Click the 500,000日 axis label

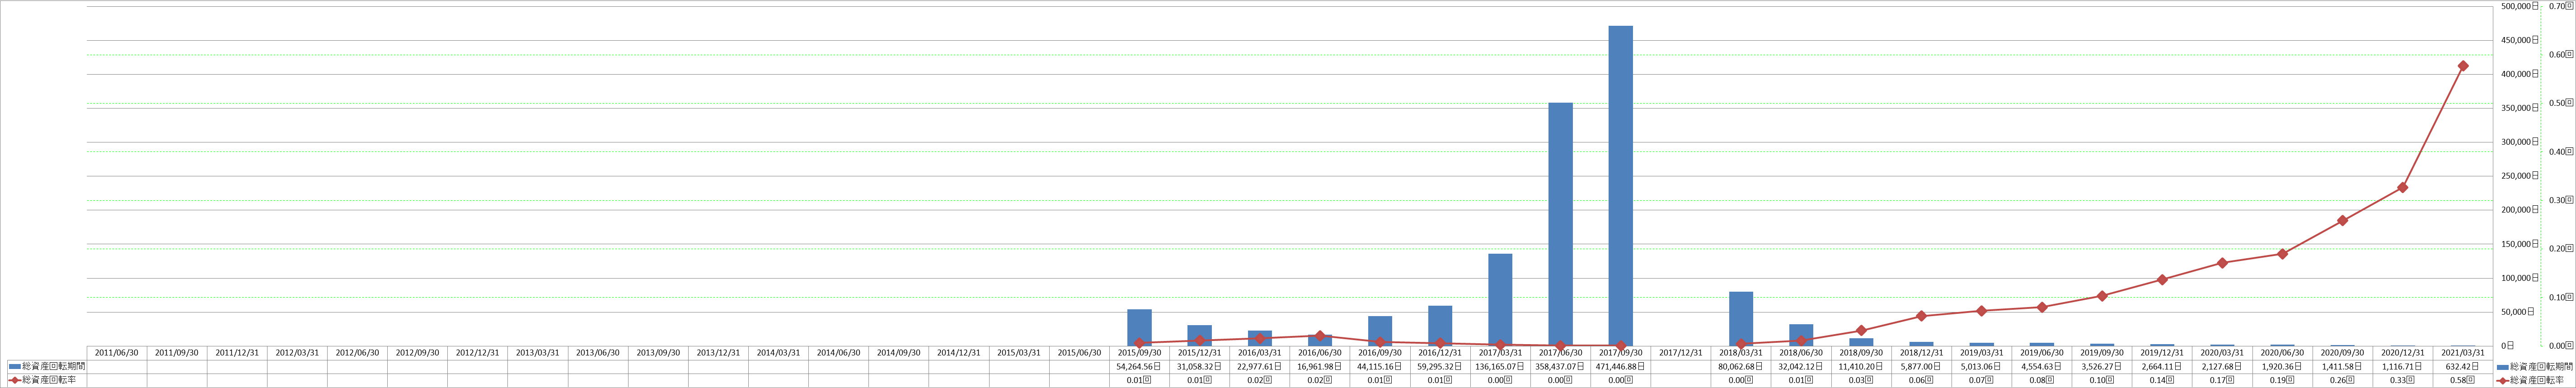(2519, 6)
